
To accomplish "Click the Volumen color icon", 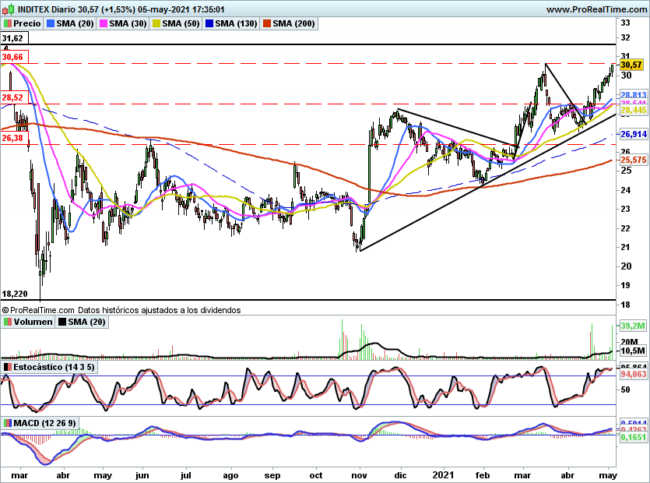I will [7, 322].
